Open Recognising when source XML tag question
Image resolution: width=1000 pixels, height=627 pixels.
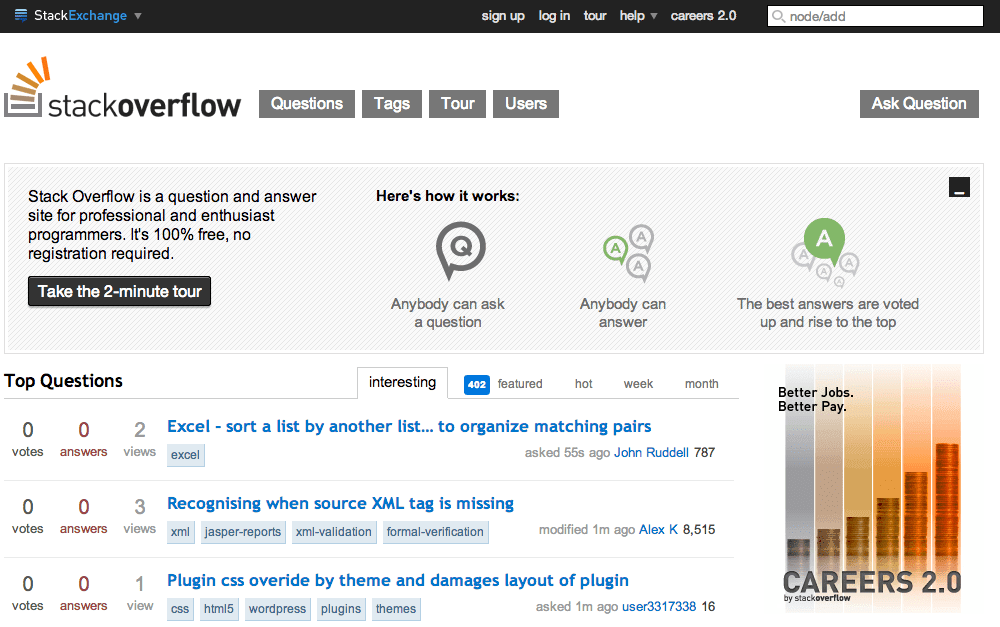click(x=340, y=503)
